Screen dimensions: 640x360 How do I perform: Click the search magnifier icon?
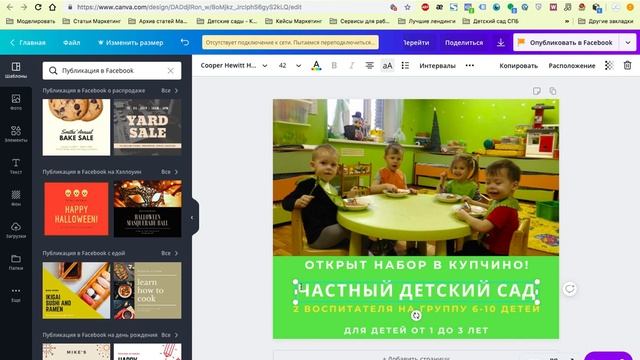pyautogui.click(x=53, y=71)
